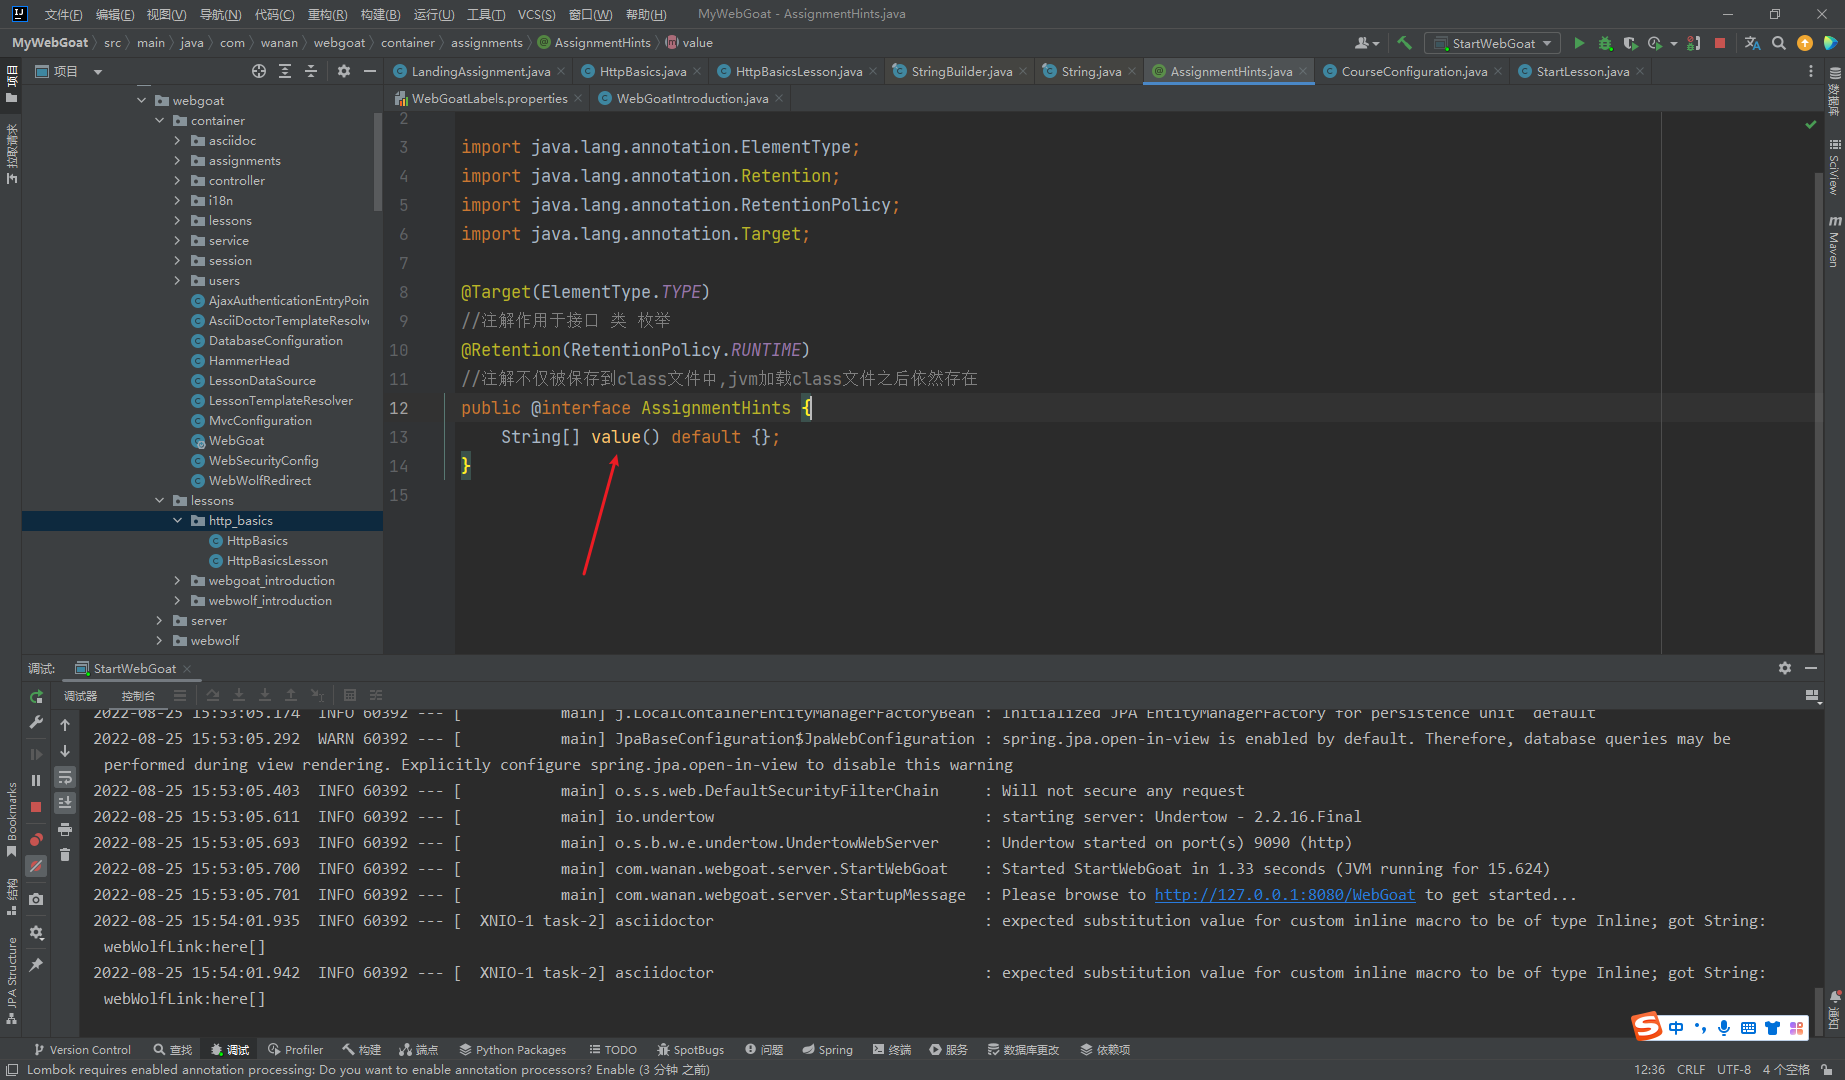Screen dimensions: 1845x1080
Task: Open project panel options with the gear icon
Action: (x=344, y=71)
